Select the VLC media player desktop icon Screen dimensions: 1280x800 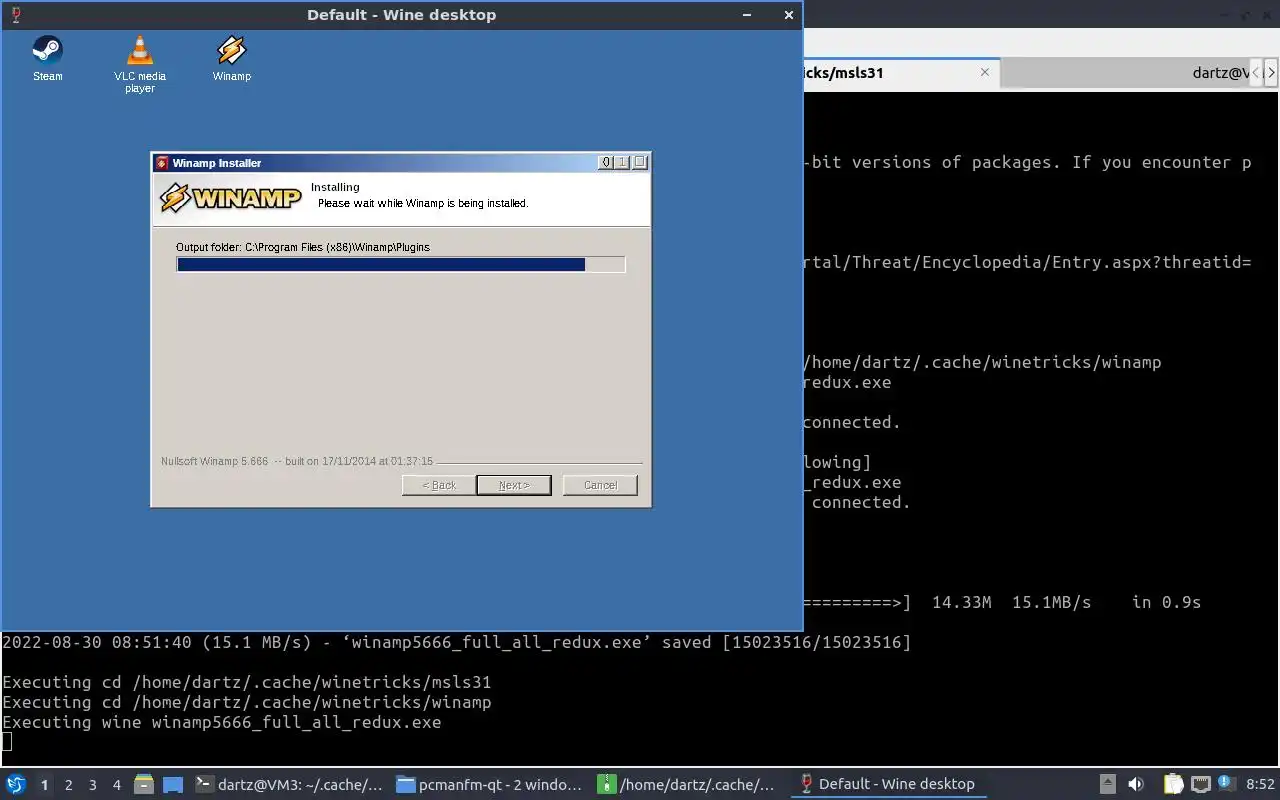point(140,64)
